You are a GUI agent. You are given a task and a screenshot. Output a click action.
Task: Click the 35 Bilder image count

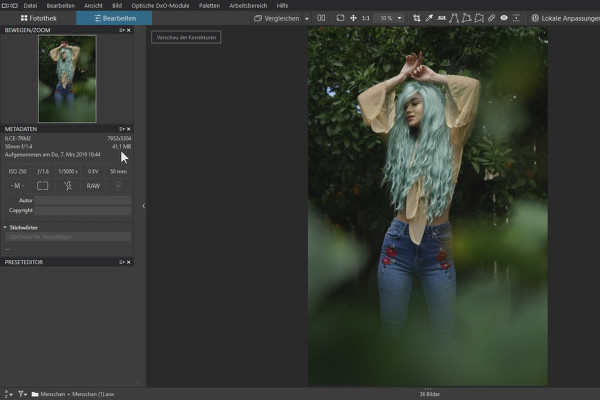pyautogui.click(x=430, y=394)
